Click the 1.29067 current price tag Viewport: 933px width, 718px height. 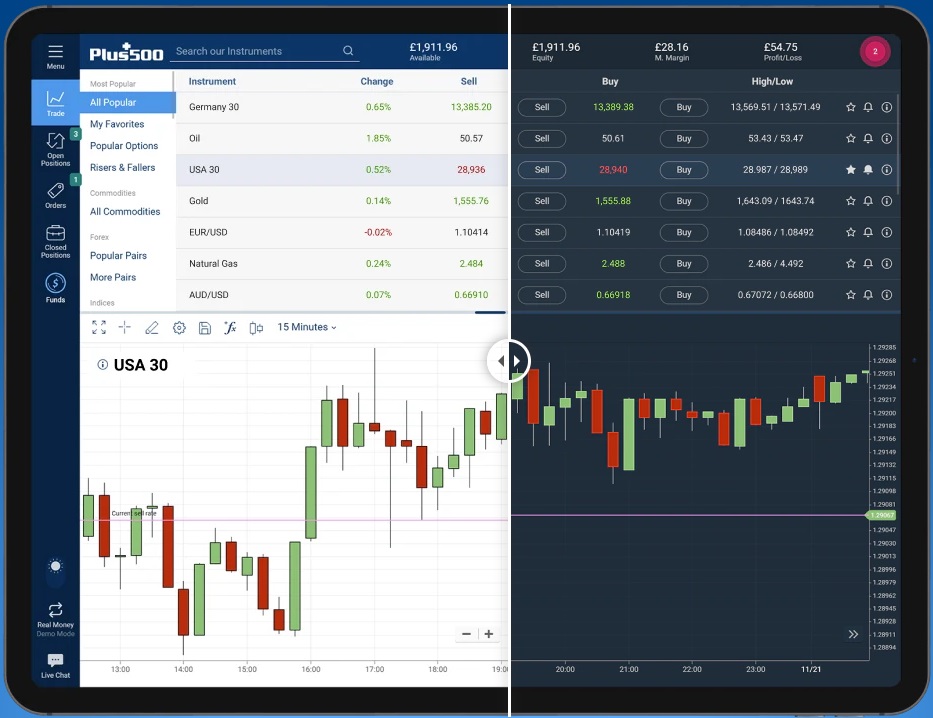click(881, 515)
